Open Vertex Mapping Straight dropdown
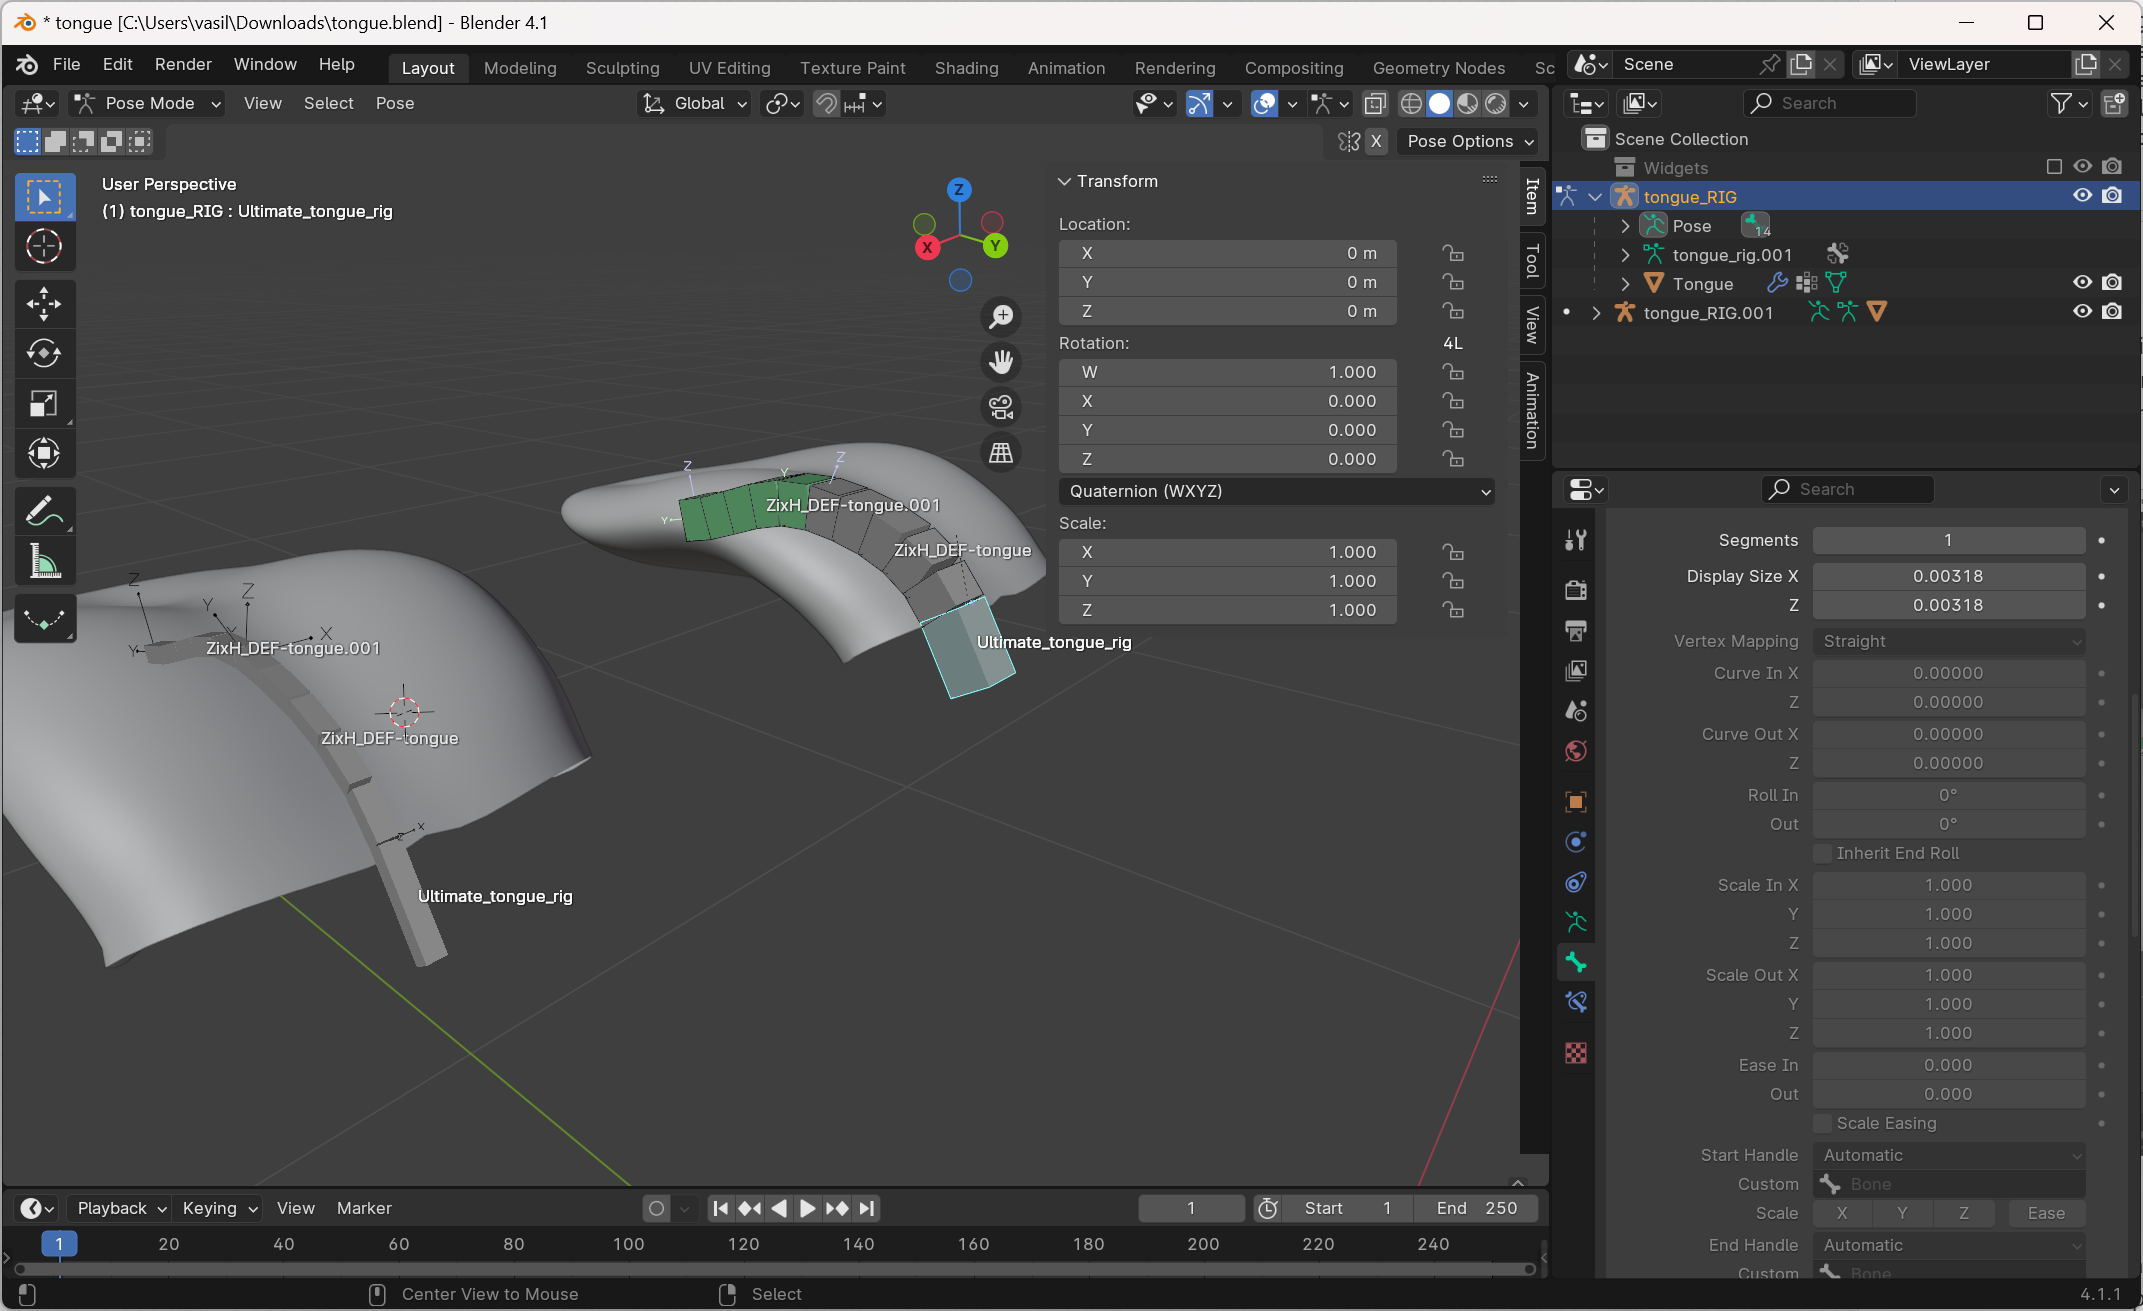Image resolution: width=2143 pixels, height=1311 pixels. pos(1949,641)
